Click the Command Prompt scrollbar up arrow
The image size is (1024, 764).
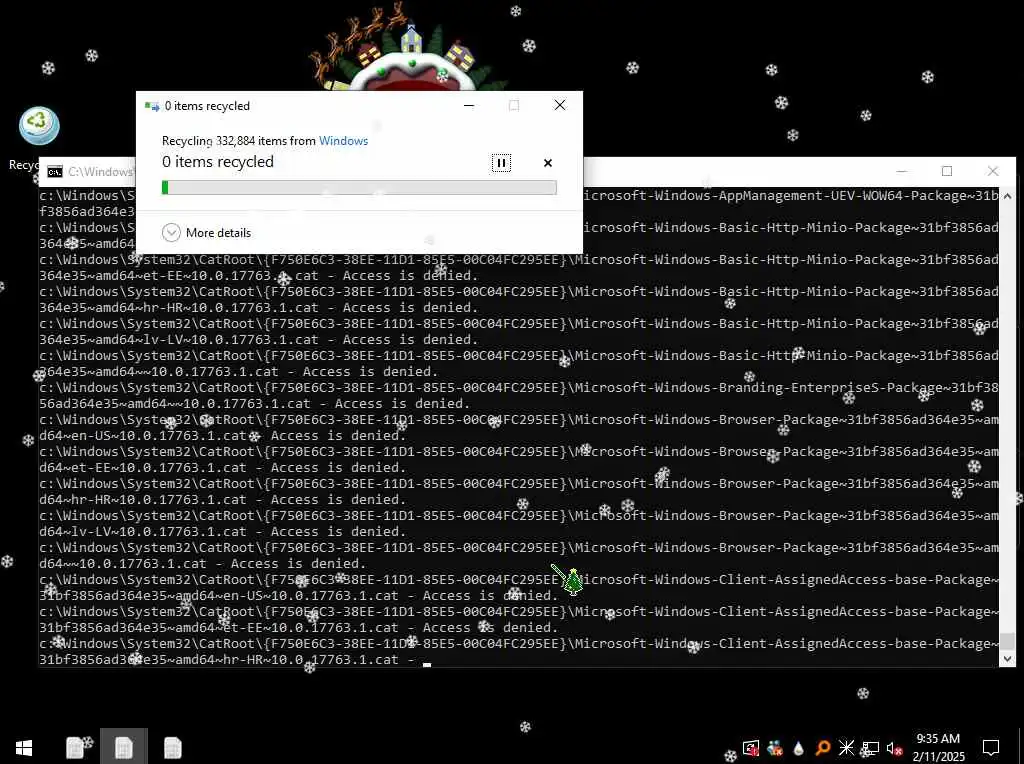coord(1007,195)
